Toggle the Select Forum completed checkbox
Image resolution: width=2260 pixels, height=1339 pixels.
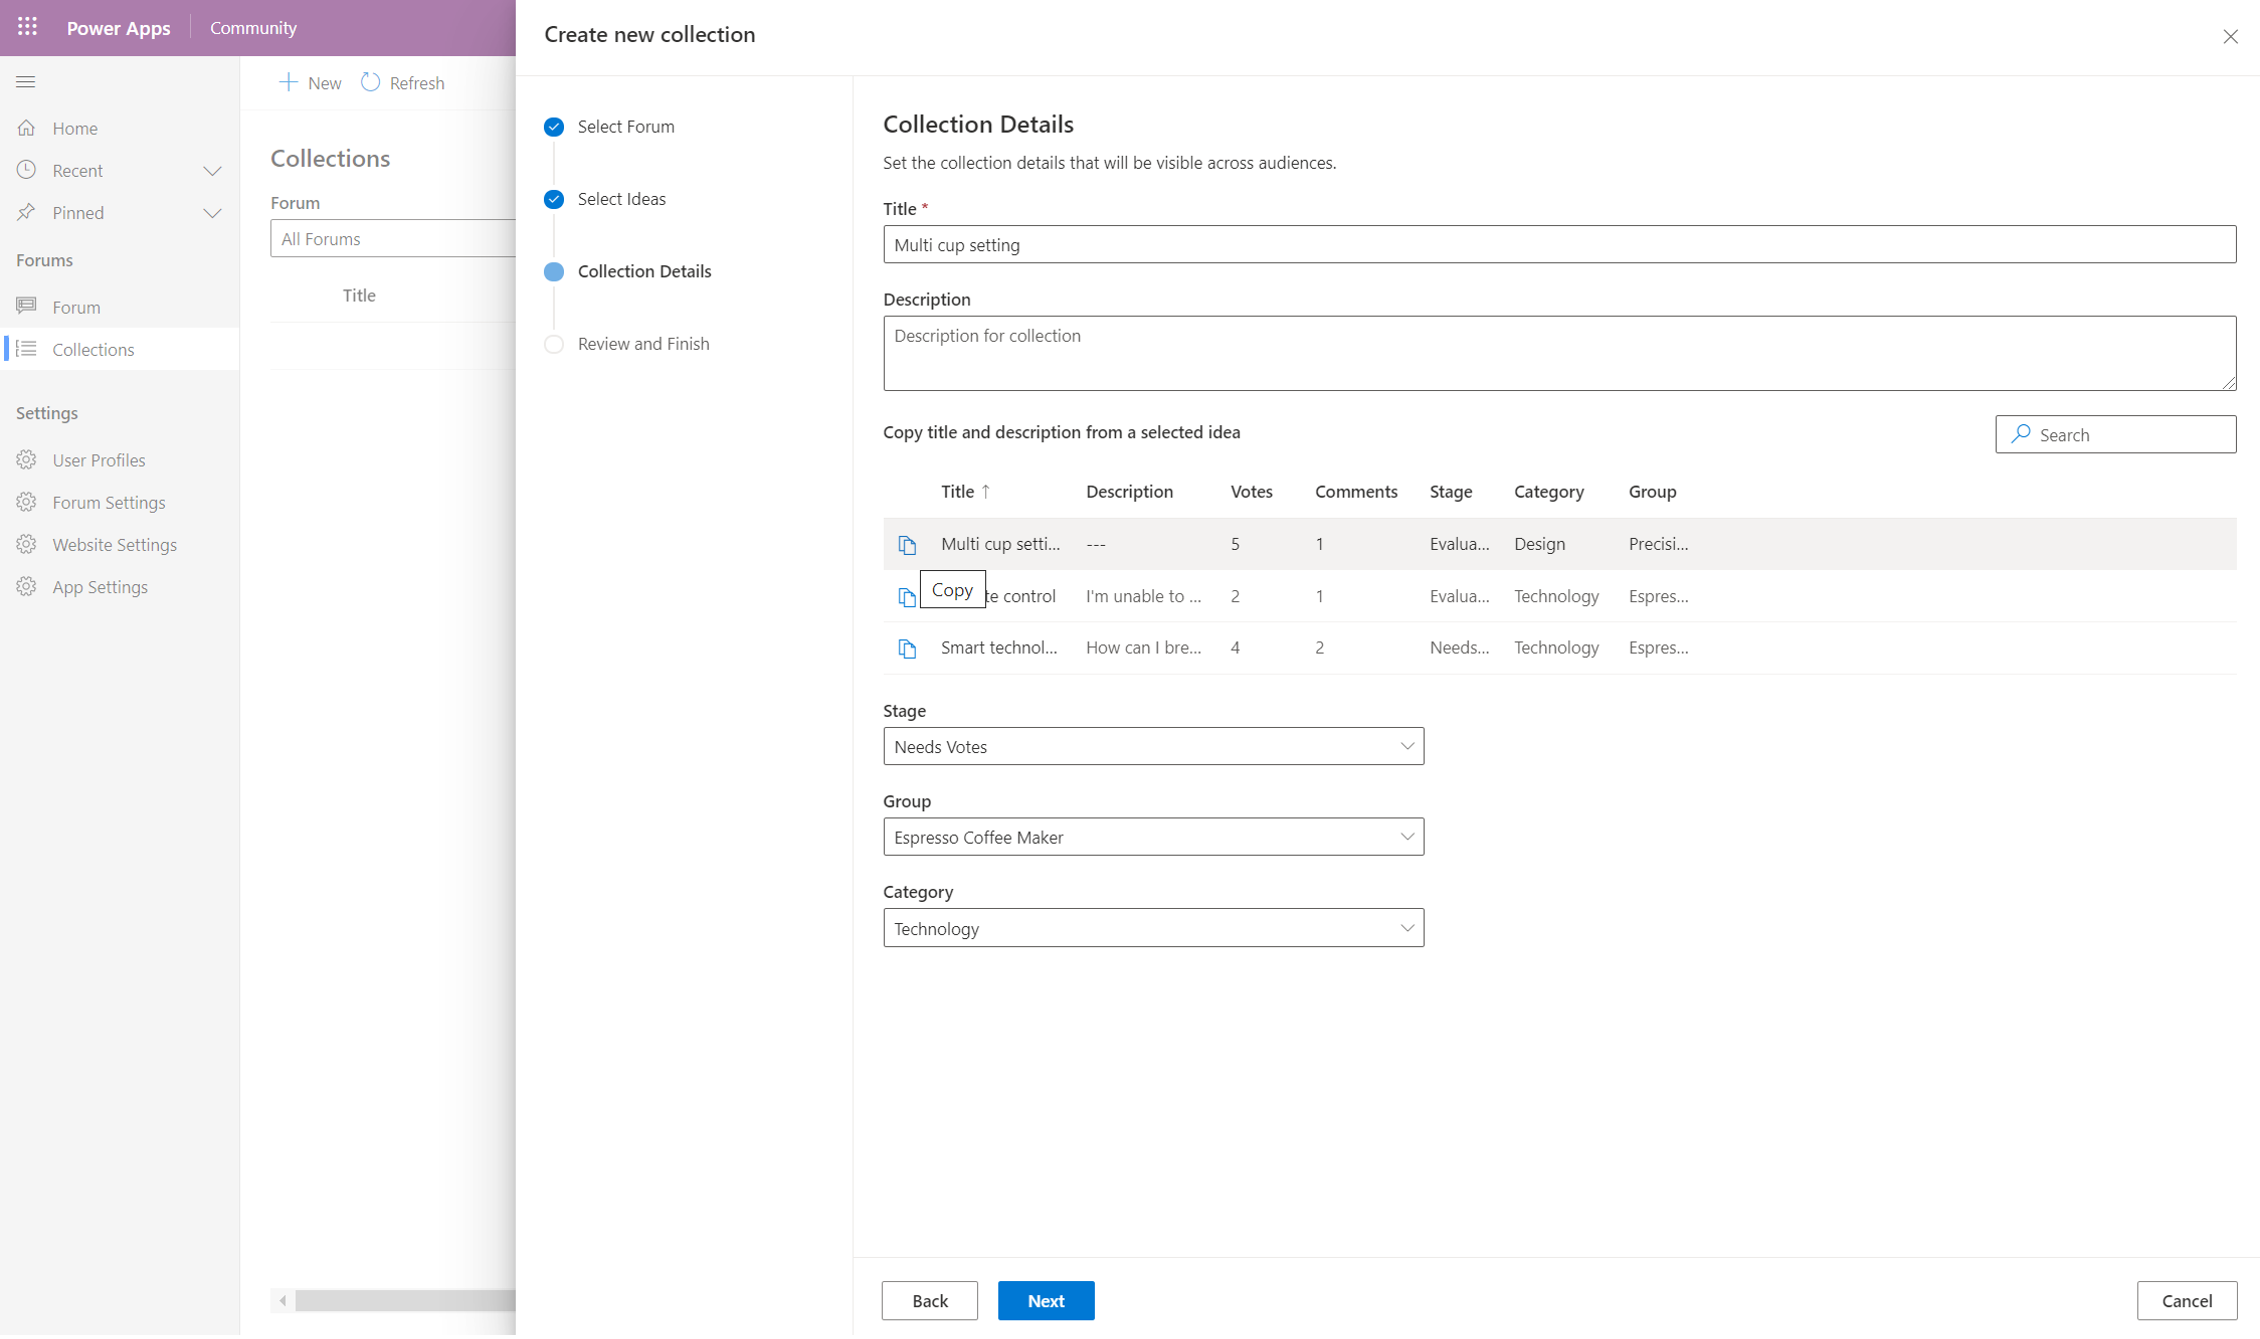[x=553, y=126]
